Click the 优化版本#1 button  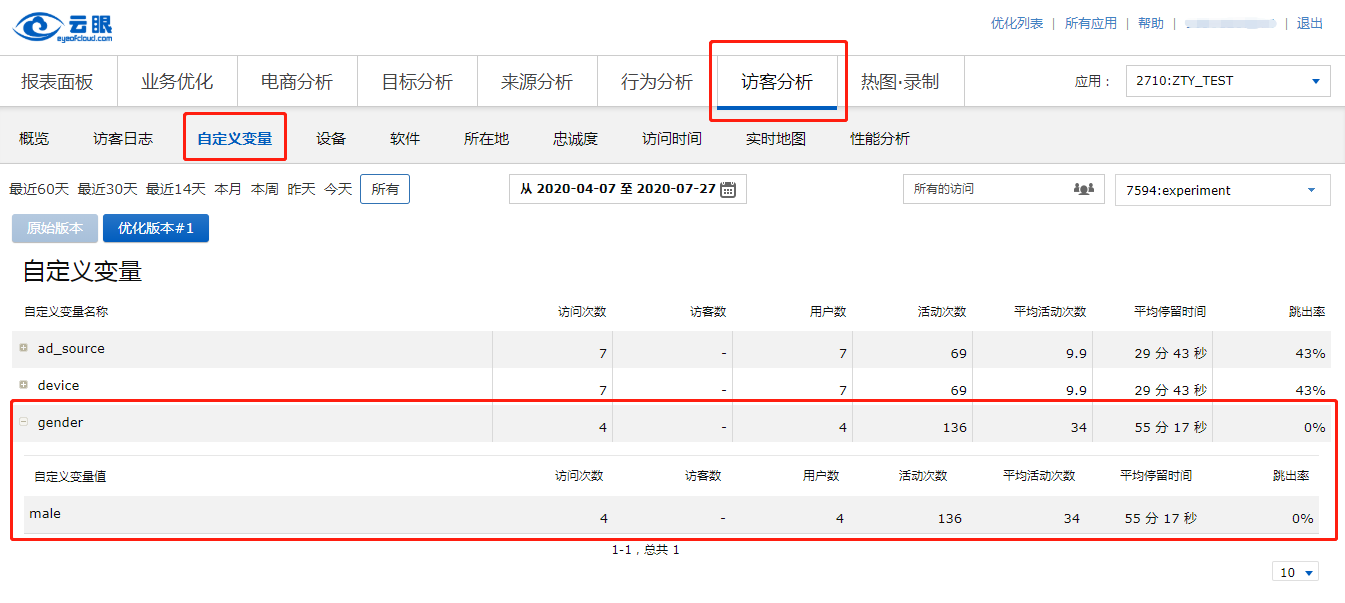pos(156,228)
